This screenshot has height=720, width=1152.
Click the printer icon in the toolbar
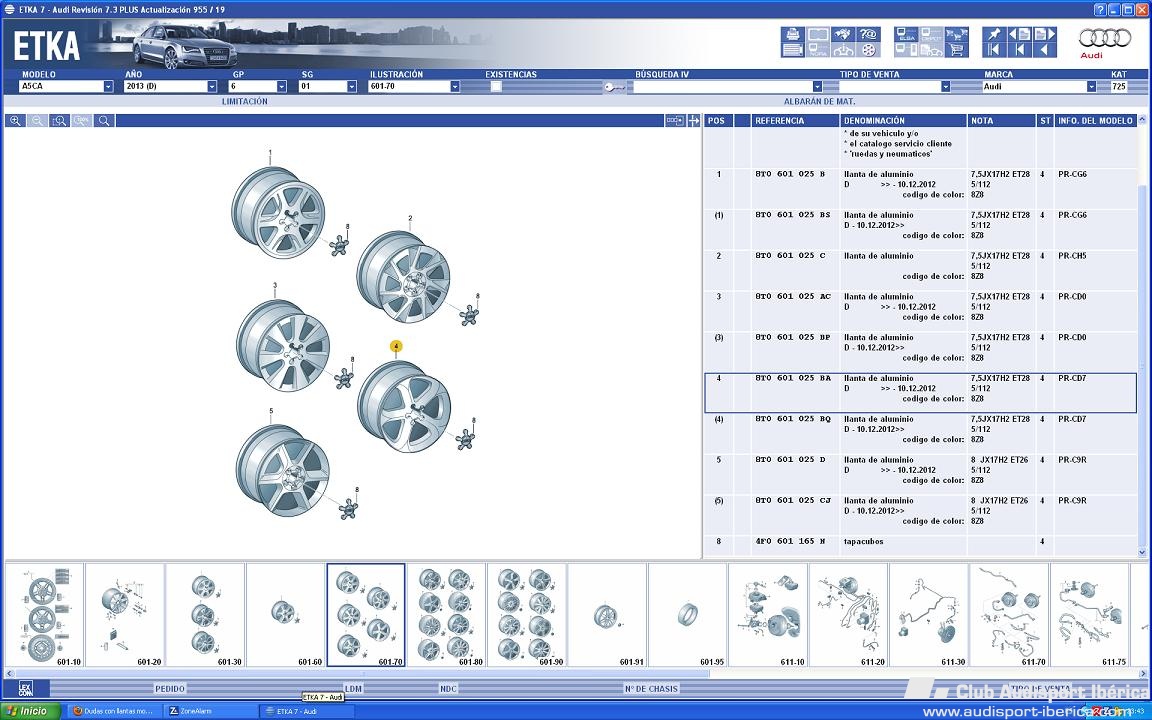click(x=793, y=35)
